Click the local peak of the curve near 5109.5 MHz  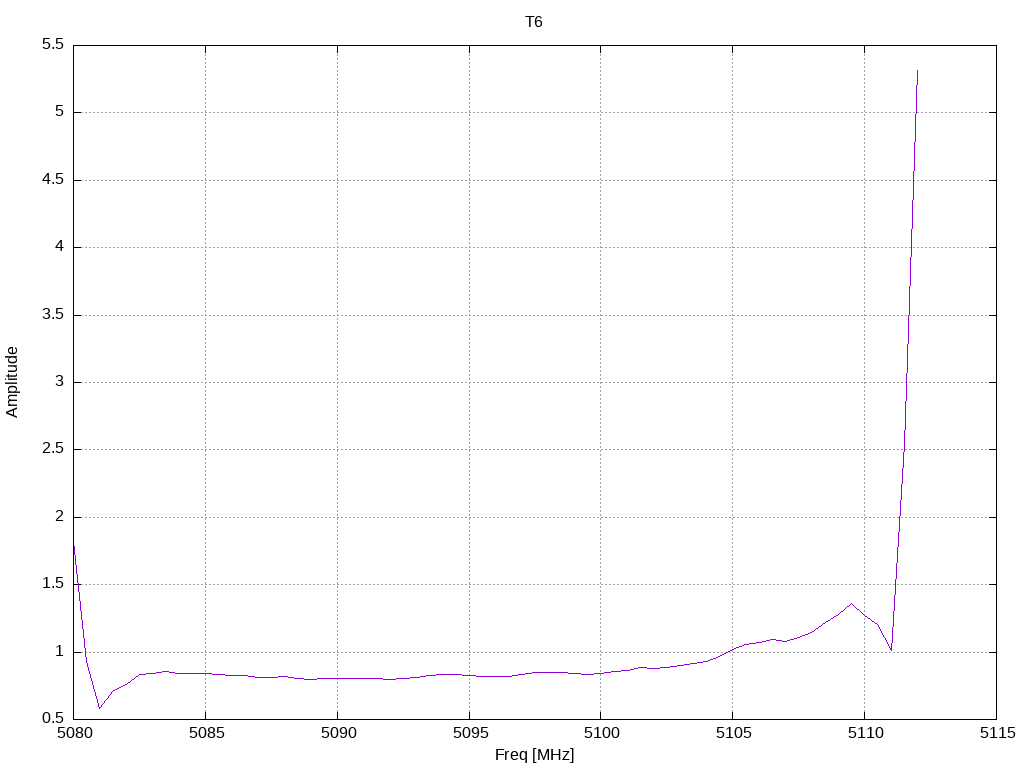coord(851,603)
